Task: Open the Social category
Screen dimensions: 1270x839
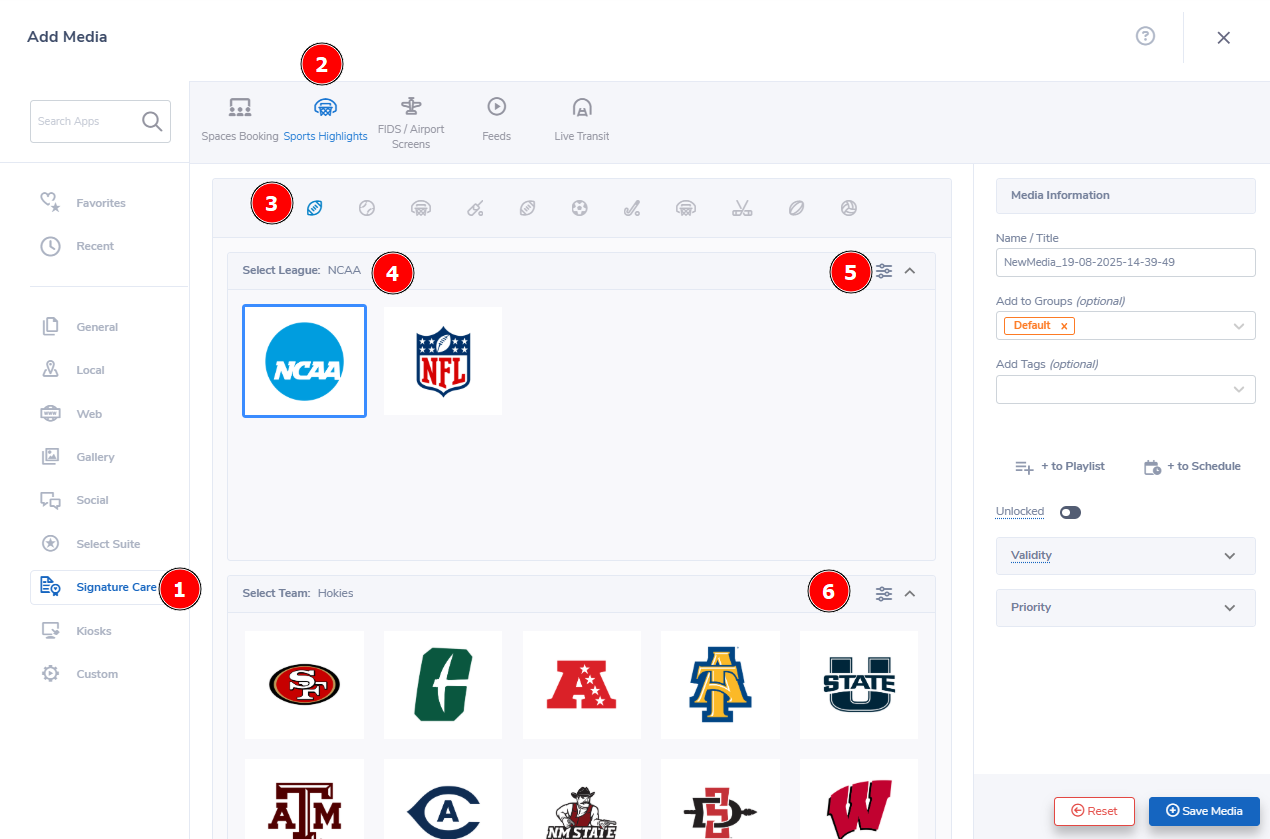Action: 75,500
